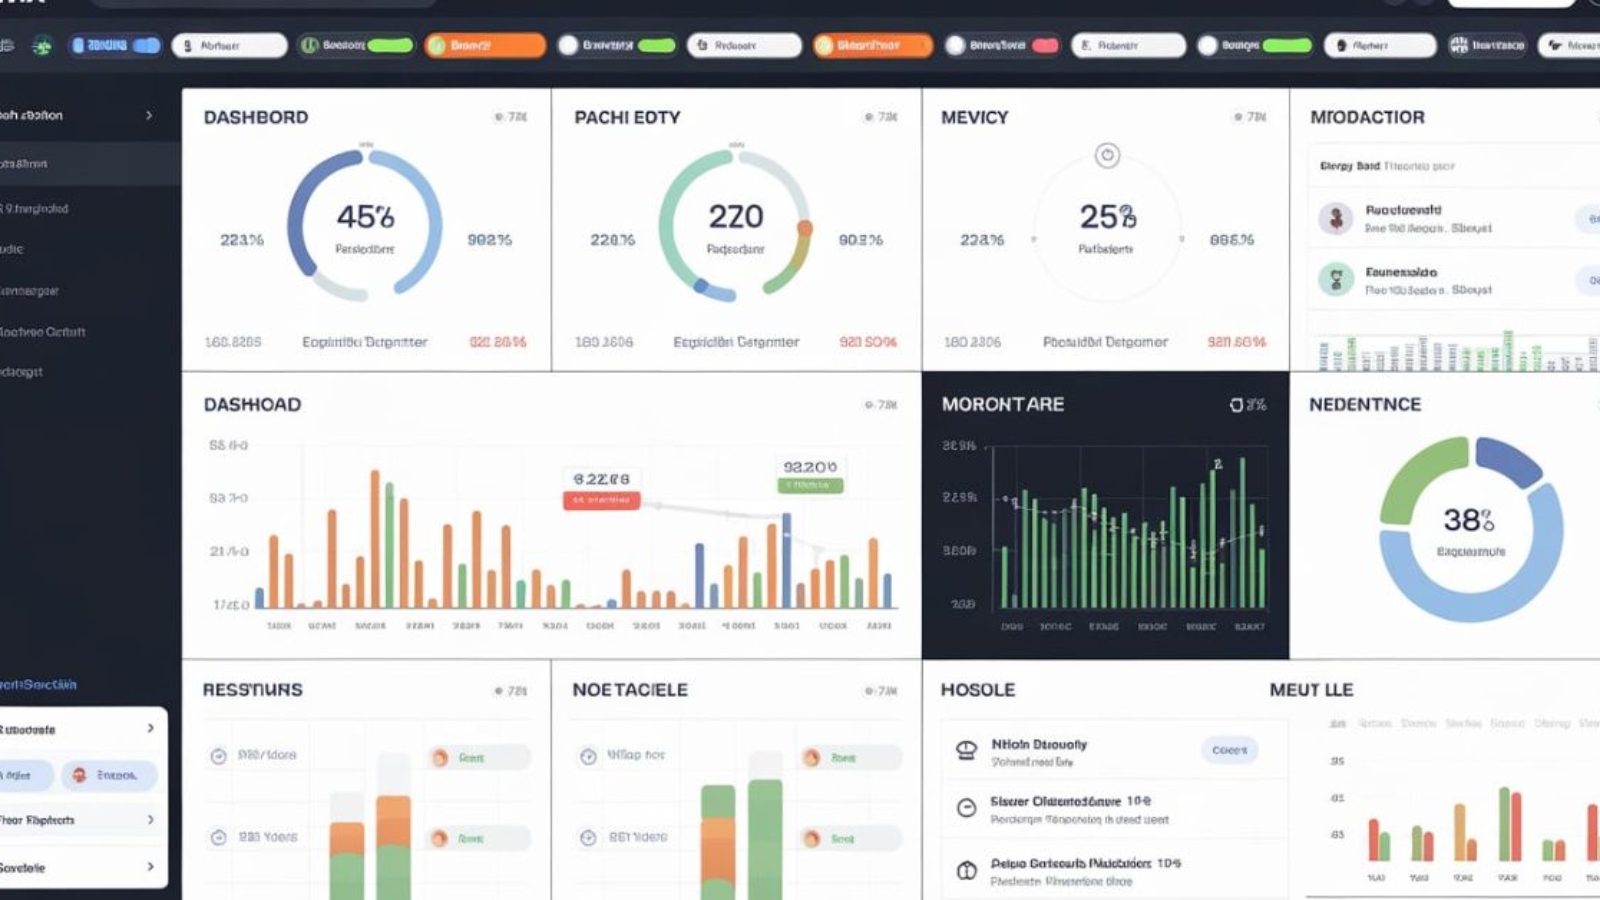This screenshot has height=900, width=1600.
Task: Open the white pill right of the red switch
Action: [1128, 45]
